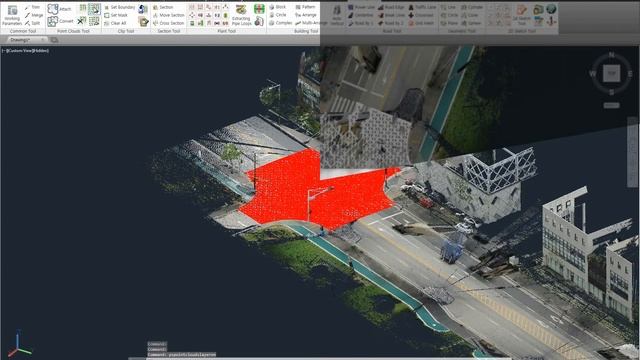
Task: Select Road Edge in Road Tool
Action: [x=391, y=7]
